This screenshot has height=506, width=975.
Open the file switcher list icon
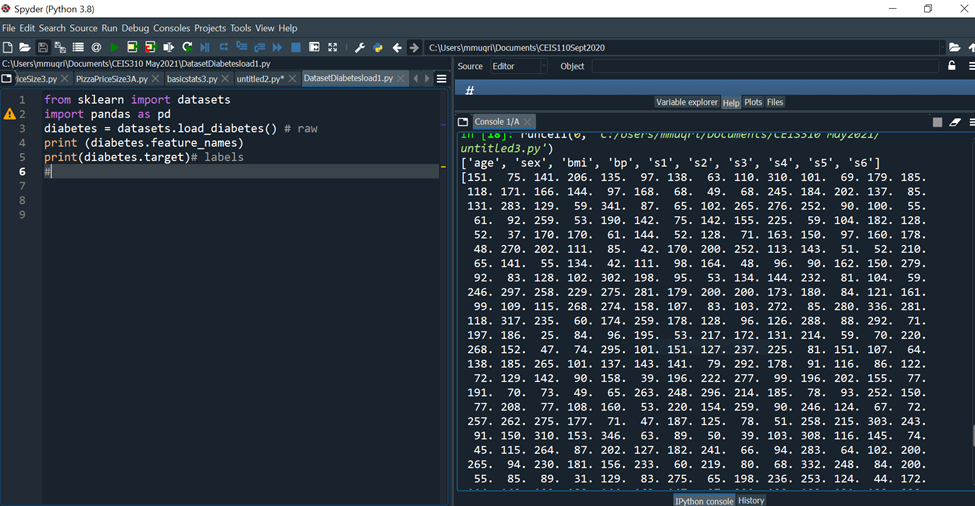(x=78, y=47)
